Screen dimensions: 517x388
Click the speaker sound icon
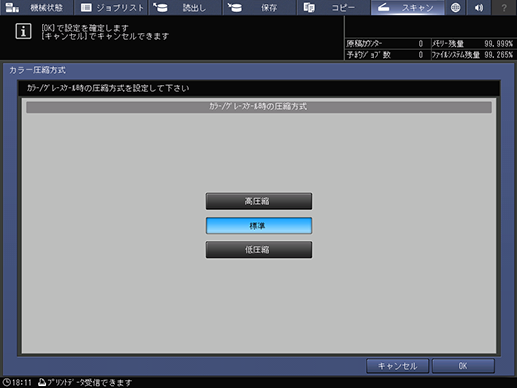[x=479, y=7]
